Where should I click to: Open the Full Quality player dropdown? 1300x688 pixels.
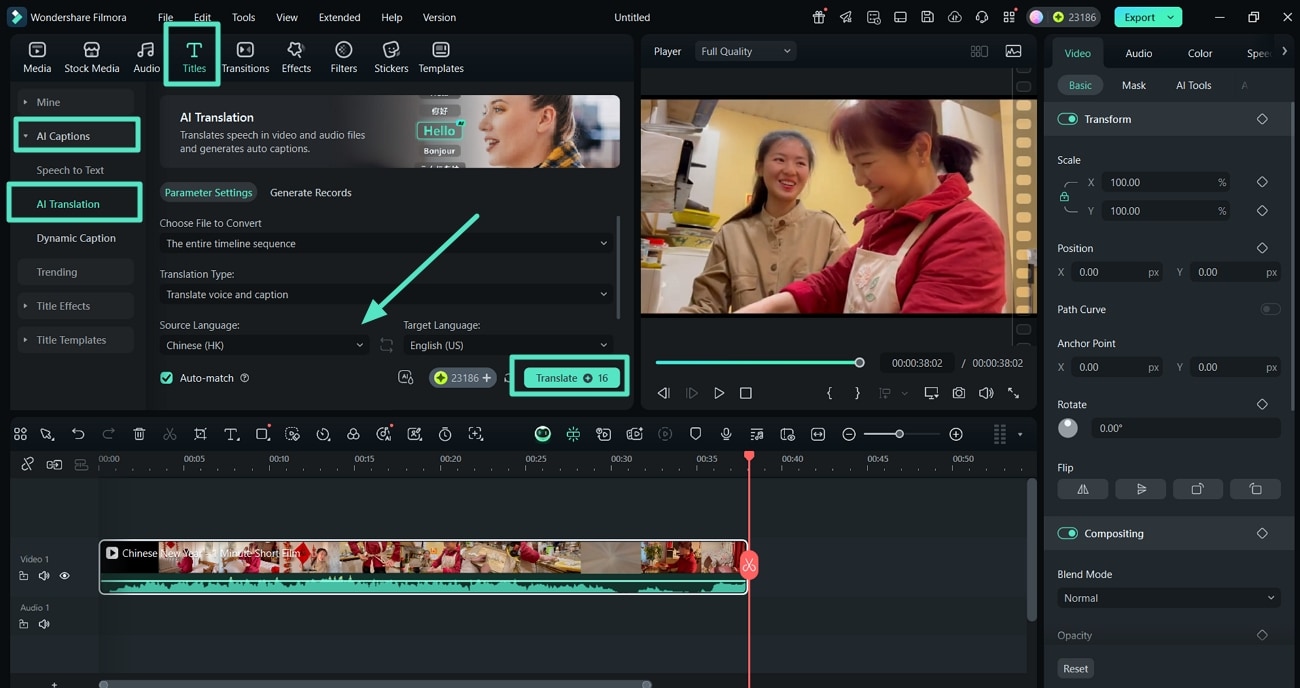click(745, 51)
